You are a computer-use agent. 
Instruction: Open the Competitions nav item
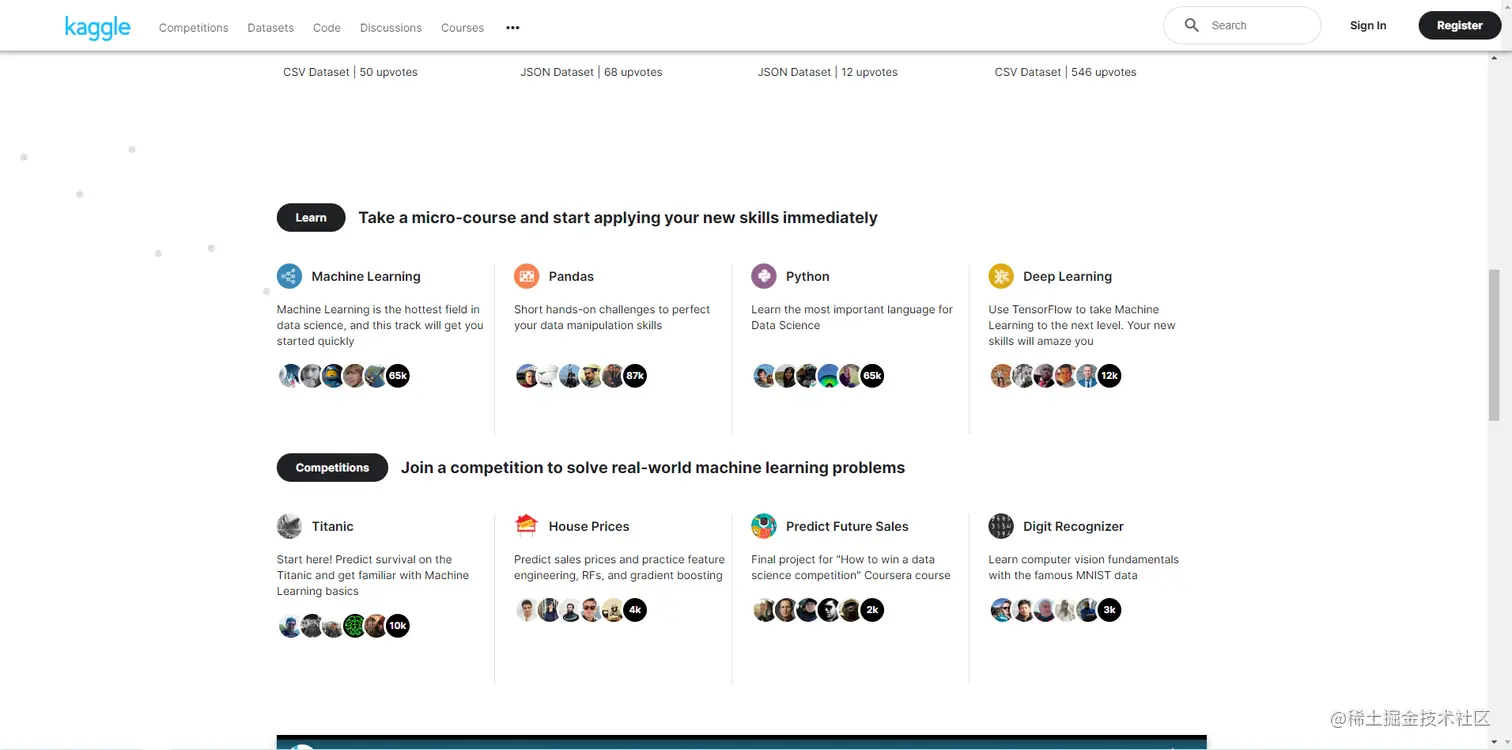click(194, 28)
